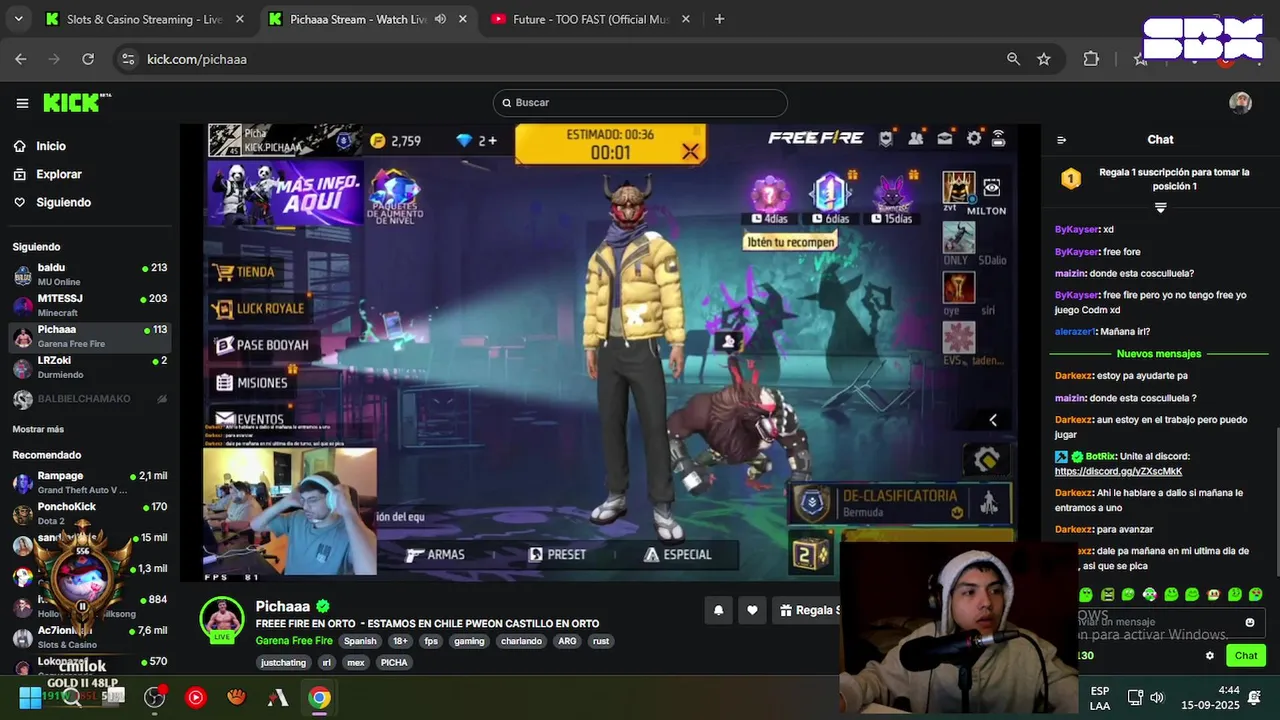
Task: Click the chat panel scrollbar
Action: (x=1276, y=500)
